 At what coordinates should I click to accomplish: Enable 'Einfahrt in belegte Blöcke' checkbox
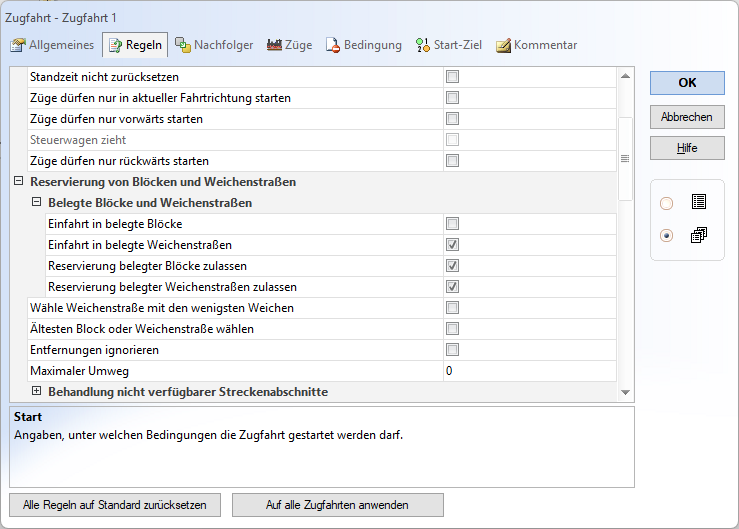pos(452,223)
